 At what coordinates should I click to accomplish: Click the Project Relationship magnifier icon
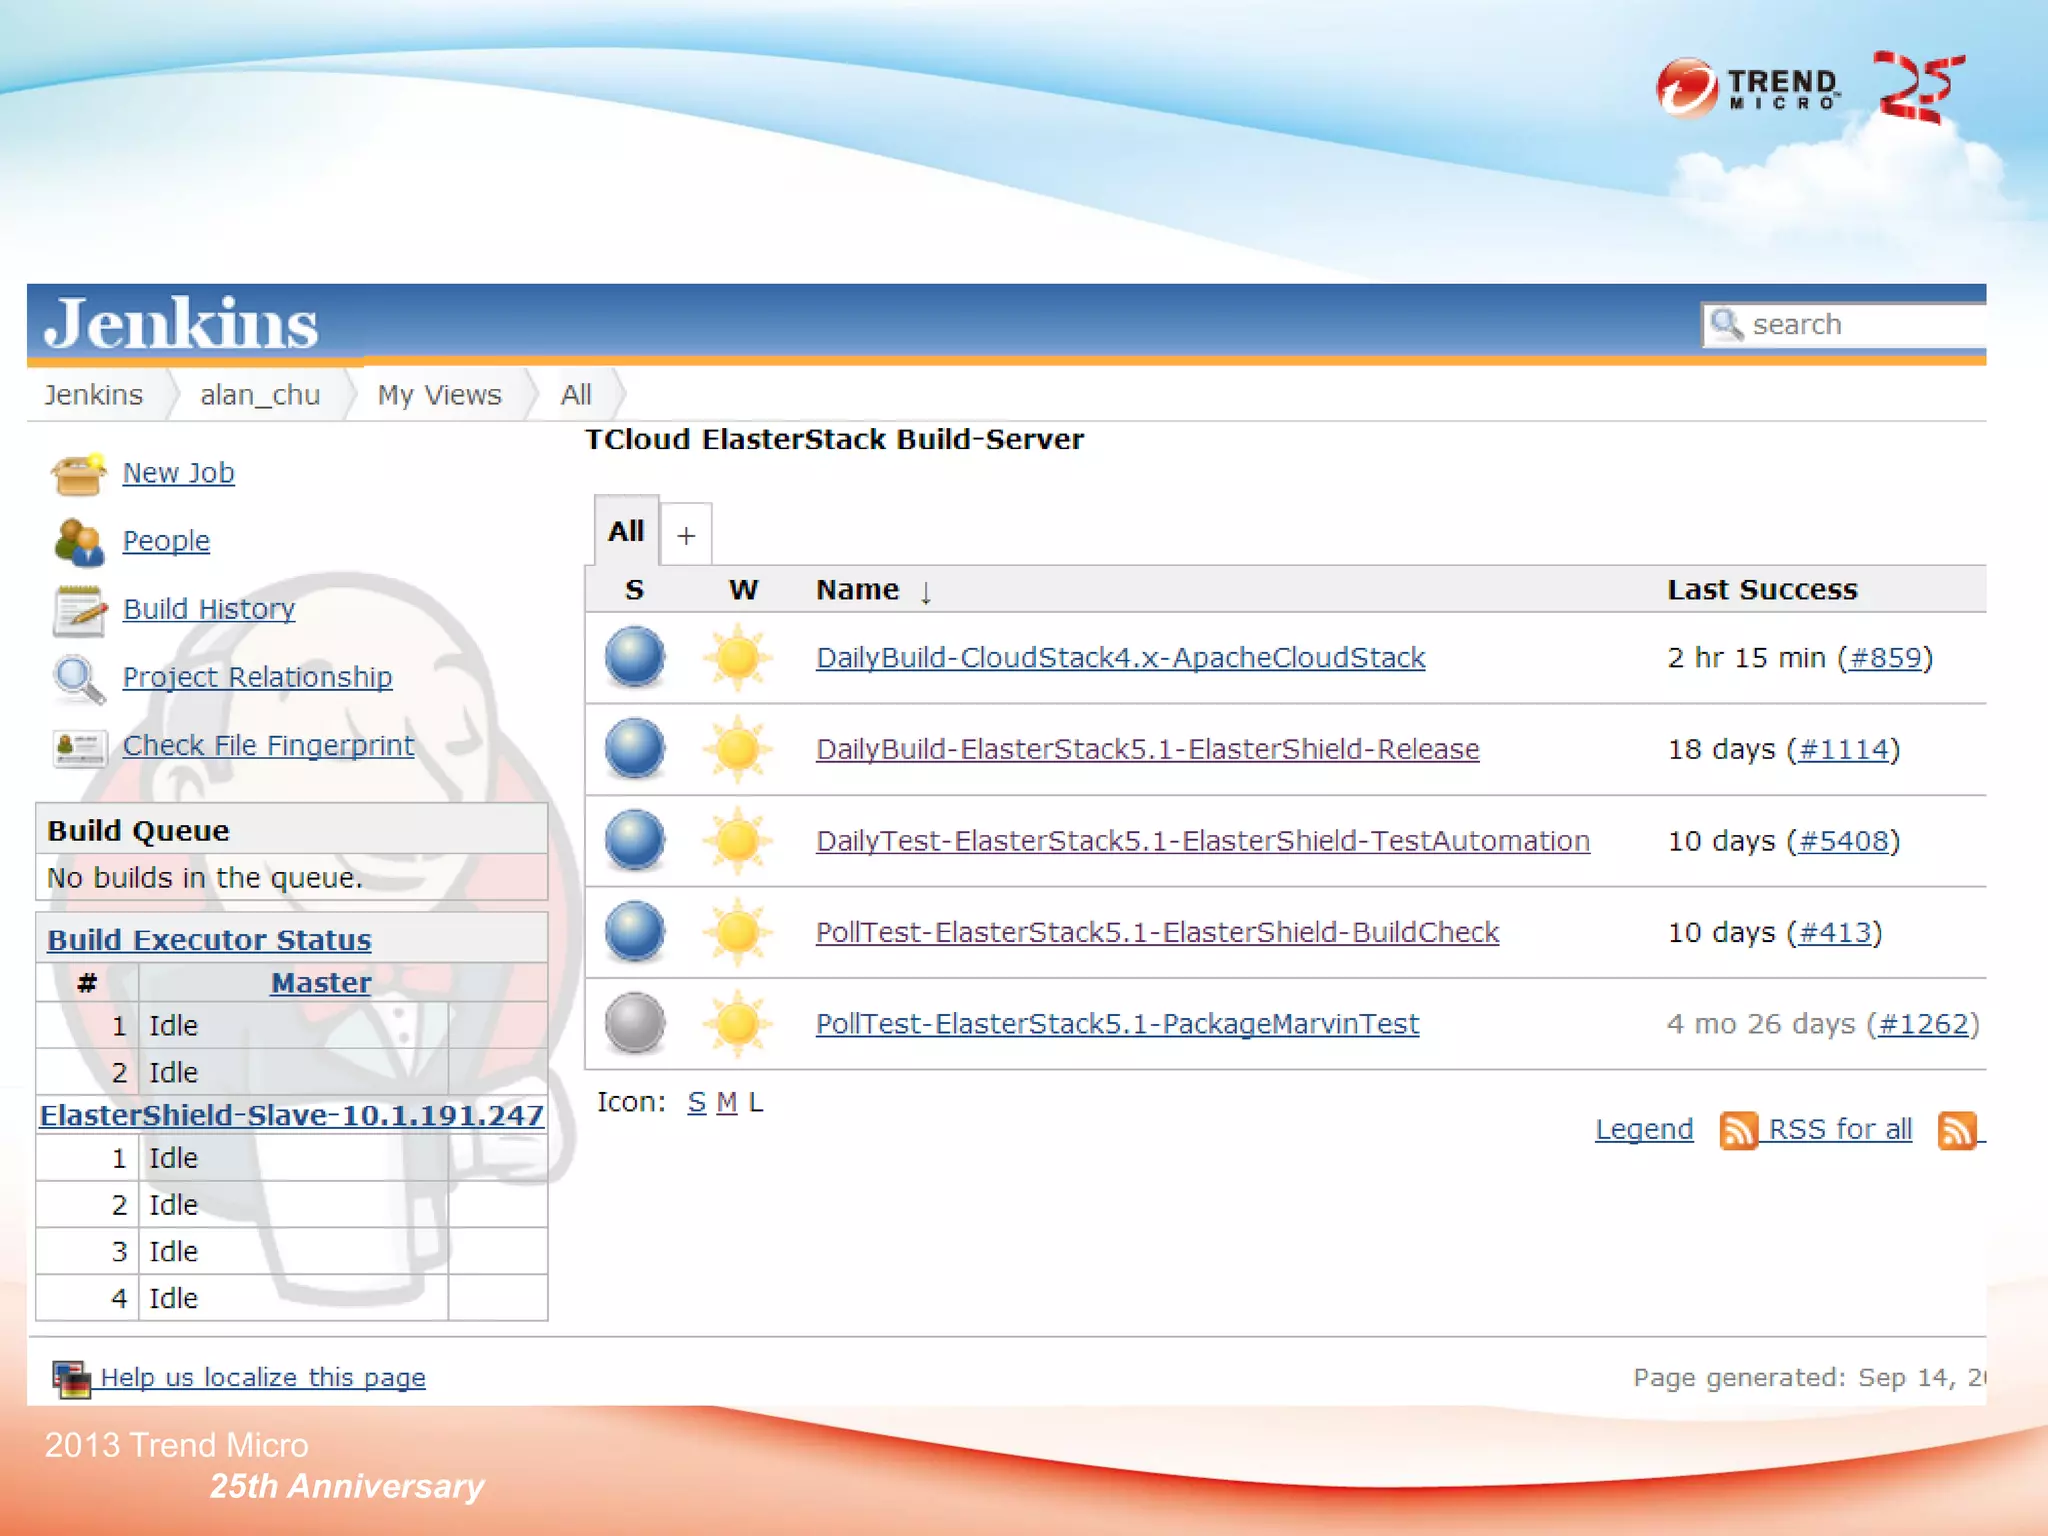point(78,679)
